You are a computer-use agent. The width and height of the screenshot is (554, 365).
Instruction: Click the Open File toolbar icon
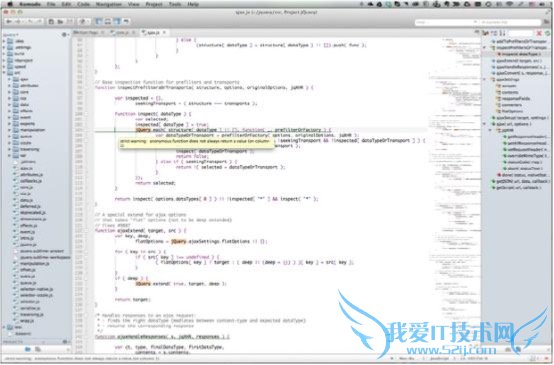click(x=60, y=22)
